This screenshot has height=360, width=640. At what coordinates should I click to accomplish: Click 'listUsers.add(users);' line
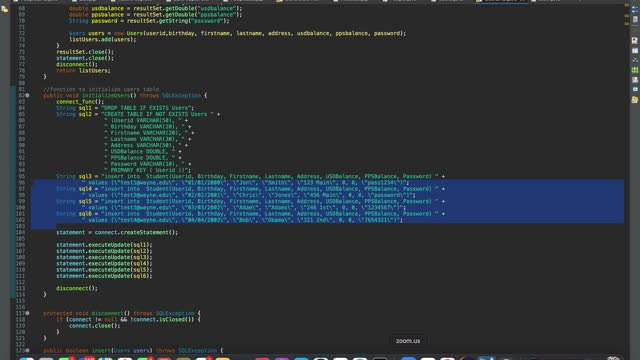pos(102,40)
